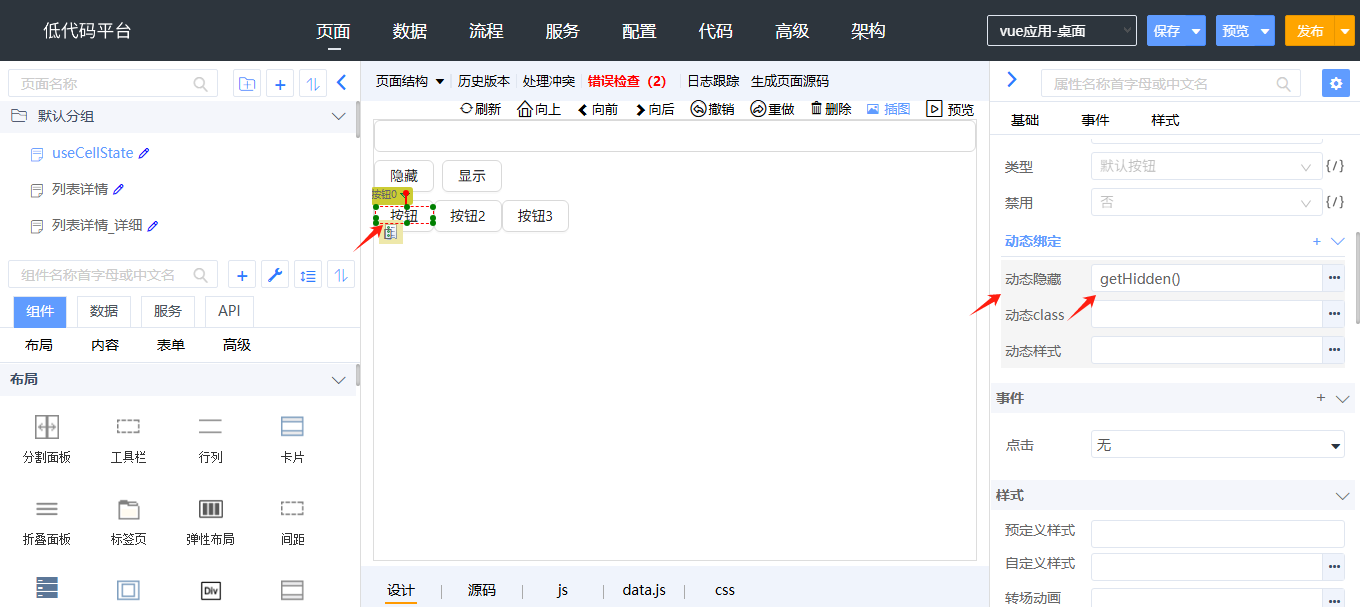This screenshot has width=1360, height=607.
Task: Switch to the data.js tab
Action: pyautogui.click(x=644, y=590)
